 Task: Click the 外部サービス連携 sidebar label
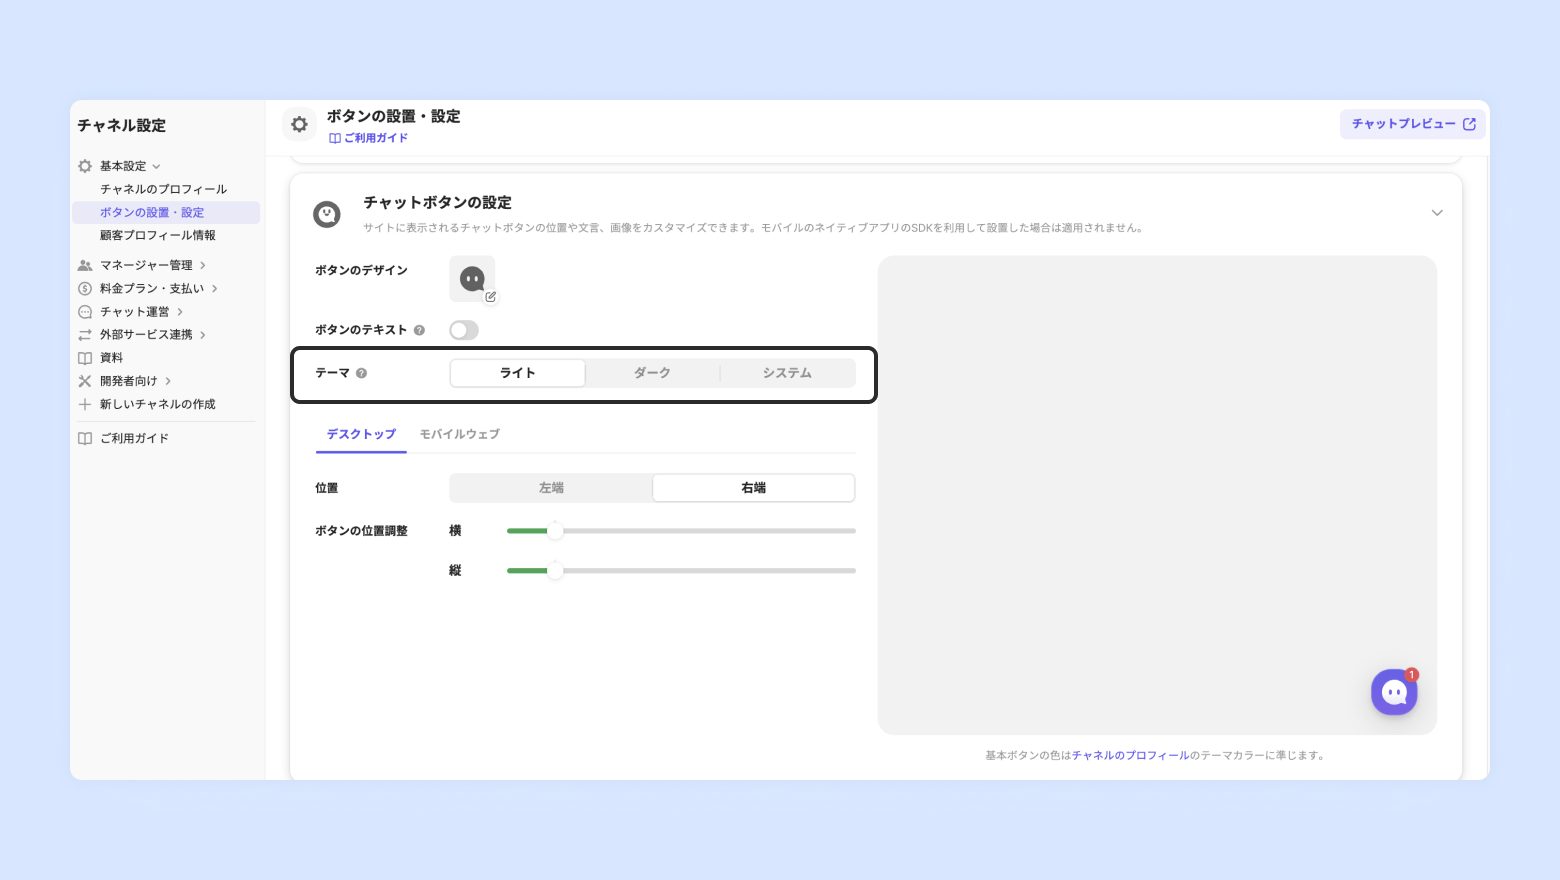click(146, 335)
